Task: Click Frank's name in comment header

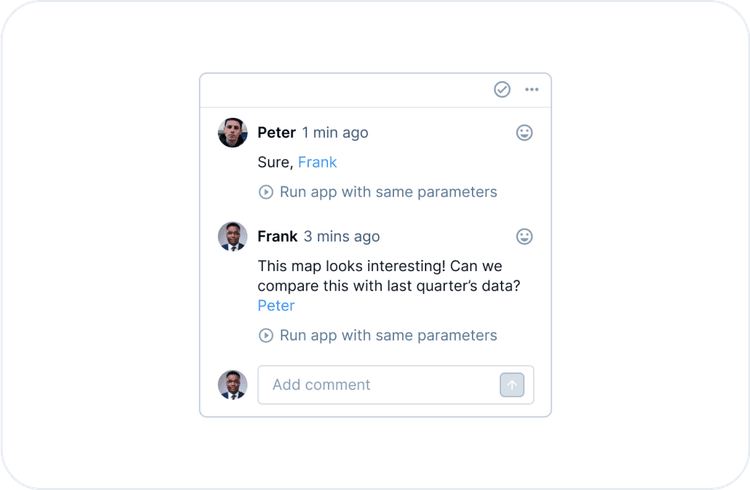Action: point(277,236)
